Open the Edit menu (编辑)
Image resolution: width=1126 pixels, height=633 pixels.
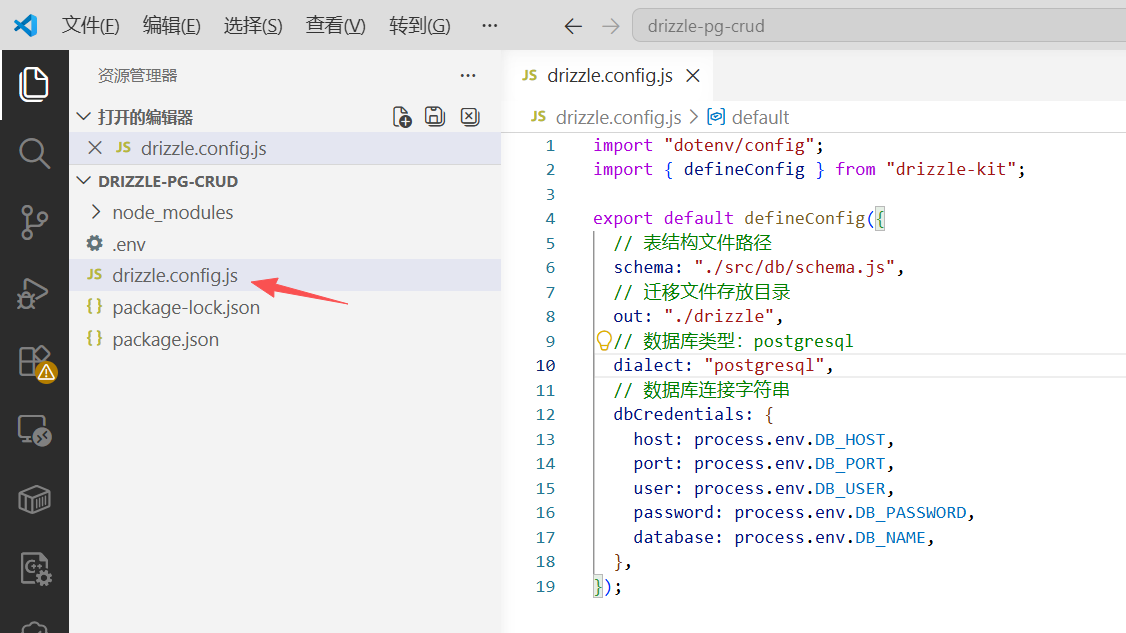click(172, 26)
